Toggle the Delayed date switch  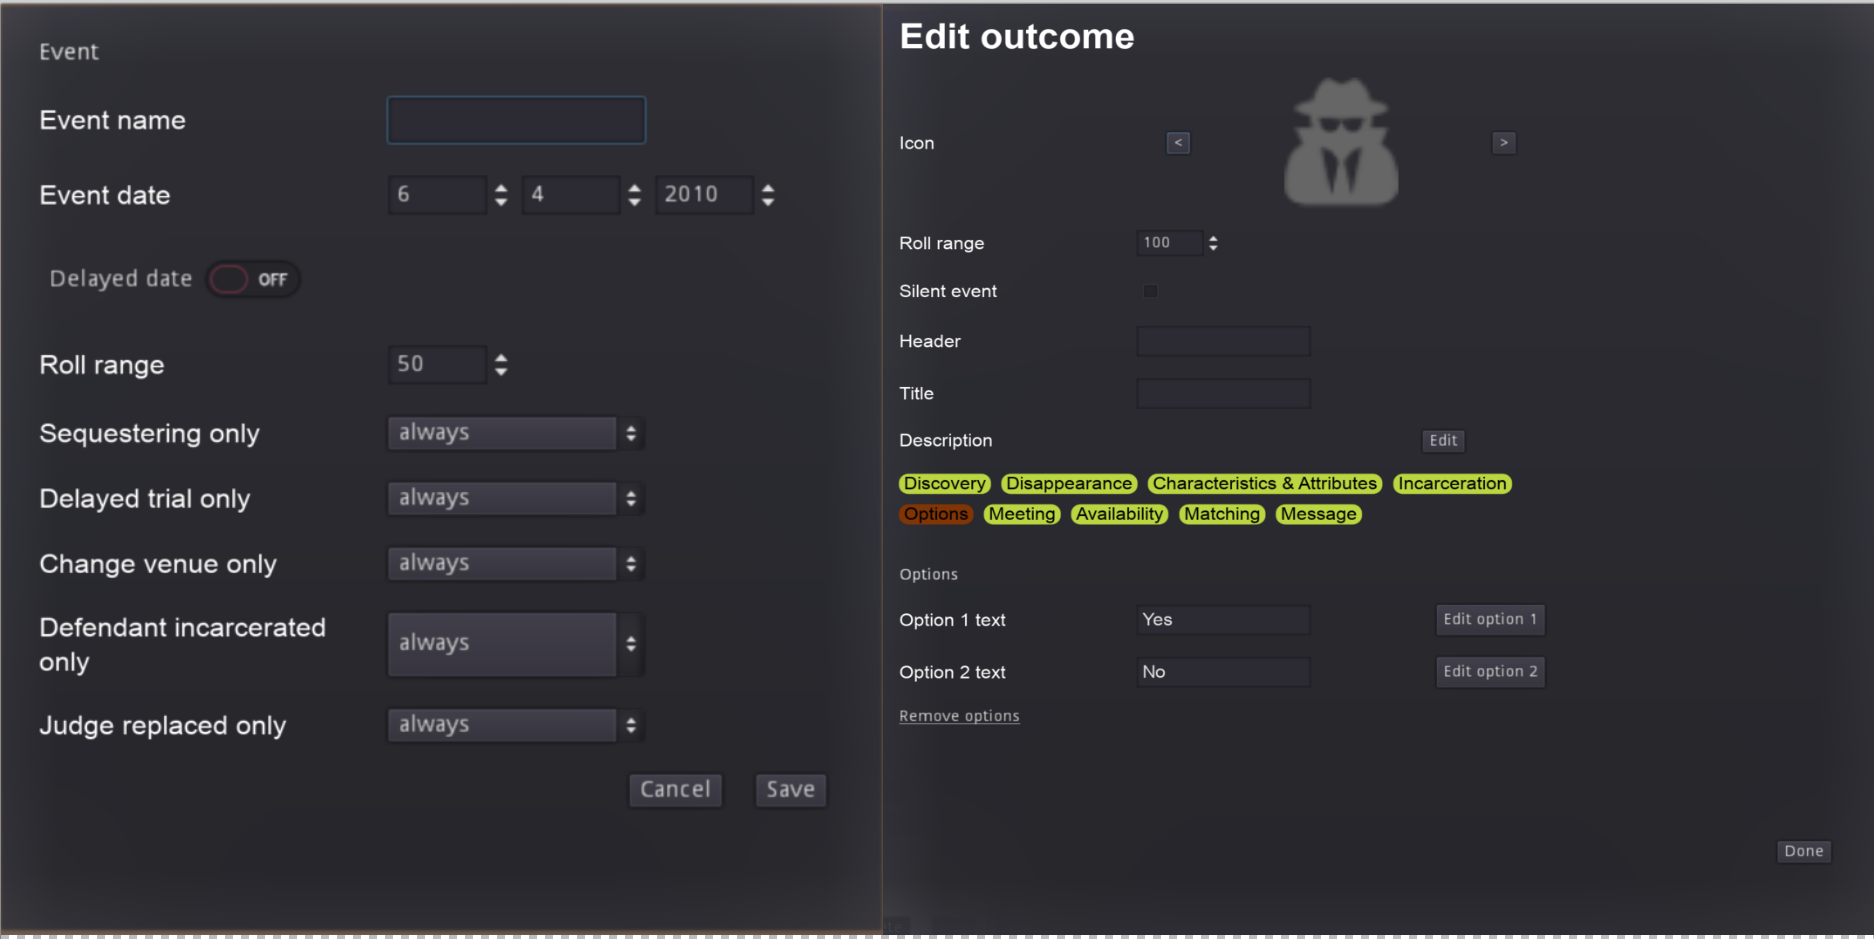tap(253, 280)
